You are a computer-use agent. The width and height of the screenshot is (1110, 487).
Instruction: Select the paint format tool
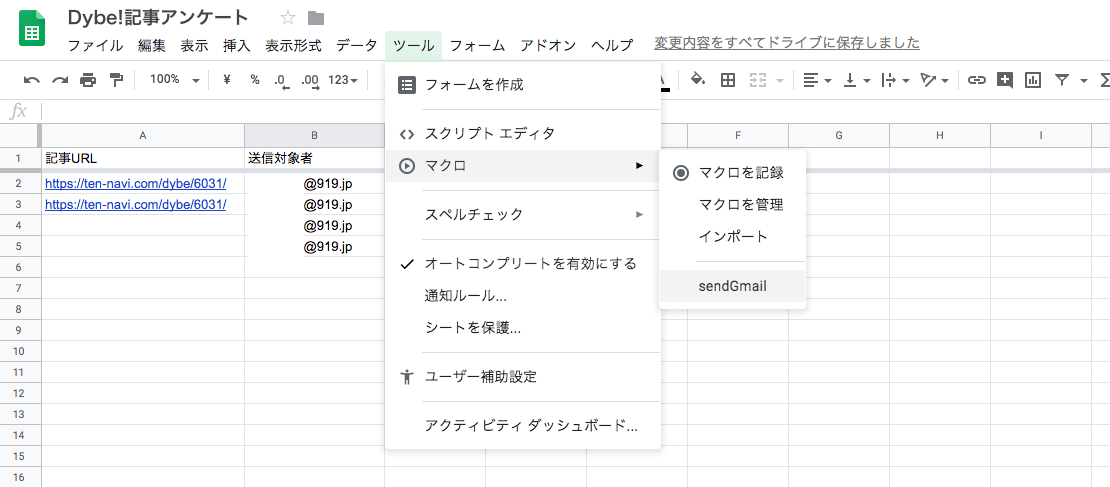point(116,80)
